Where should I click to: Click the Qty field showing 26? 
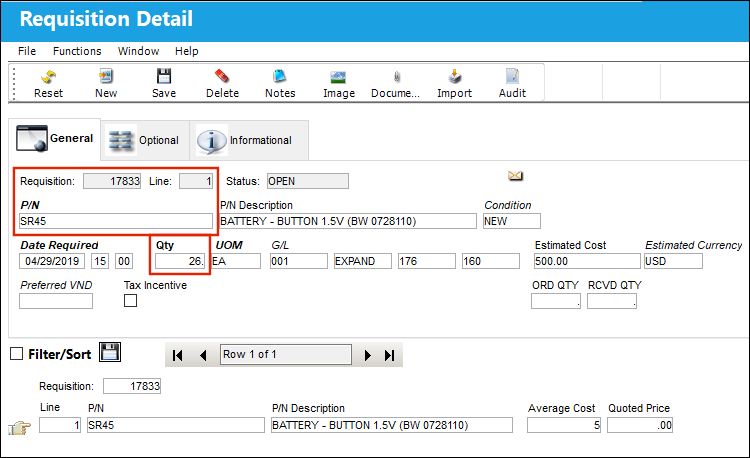pyautogui.click(x=180, y=261)
